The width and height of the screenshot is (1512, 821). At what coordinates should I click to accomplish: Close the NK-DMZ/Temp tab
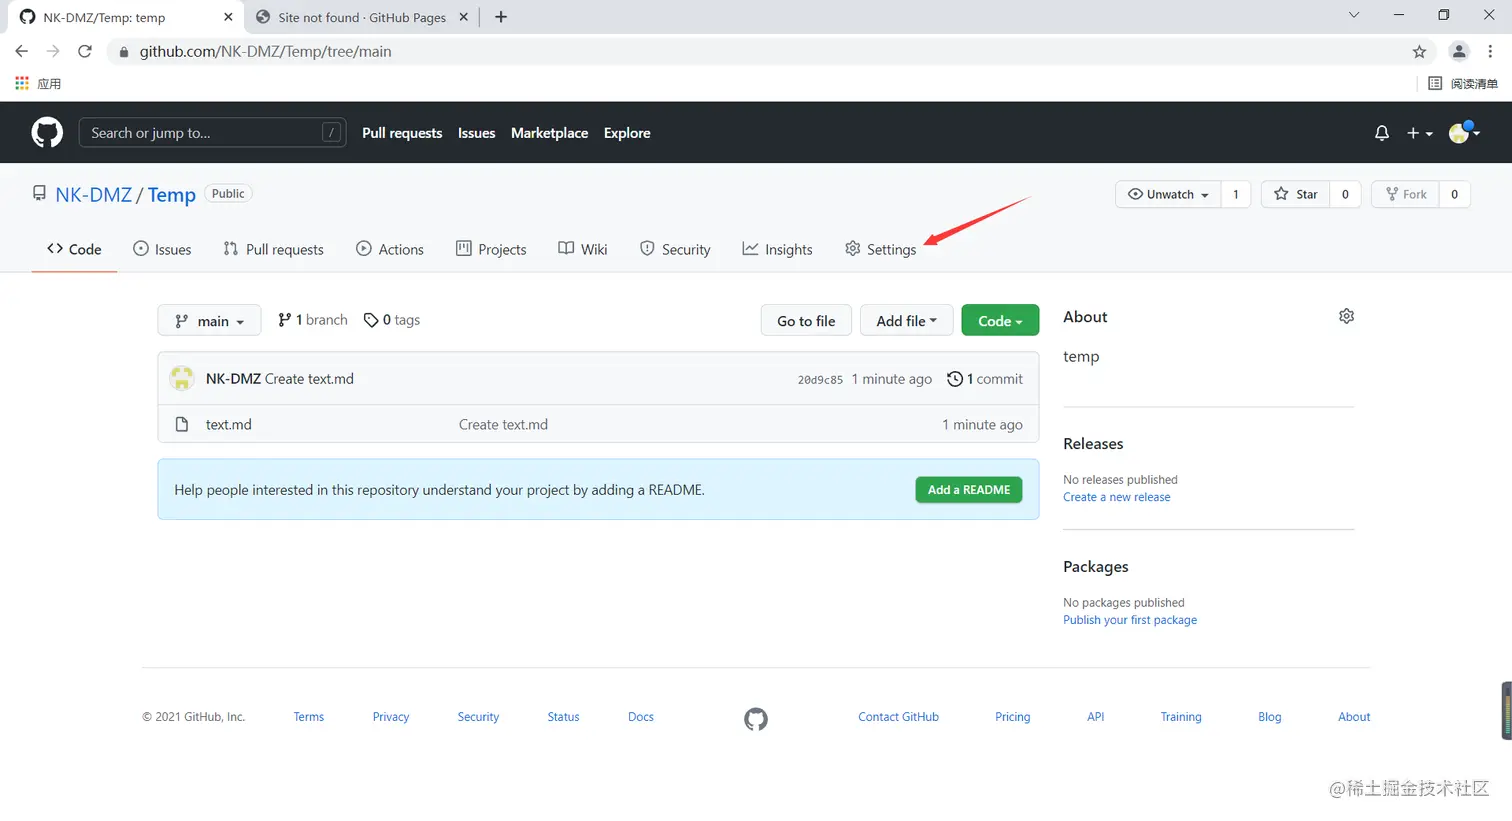228,17
